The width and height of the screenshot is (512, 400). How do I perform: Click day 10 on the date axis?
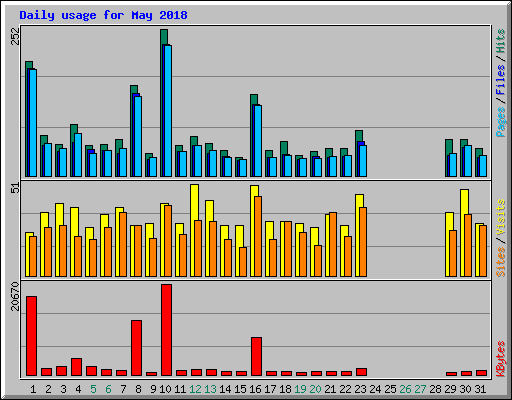click(165, 389)
